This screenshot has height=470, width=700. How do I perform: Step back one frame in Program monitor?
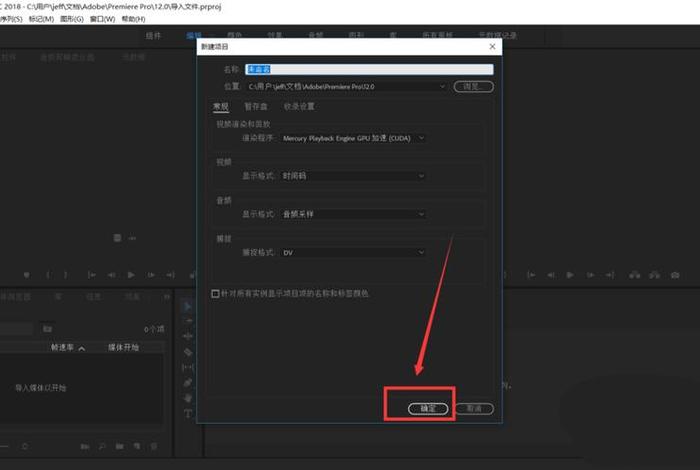(551, 275)
